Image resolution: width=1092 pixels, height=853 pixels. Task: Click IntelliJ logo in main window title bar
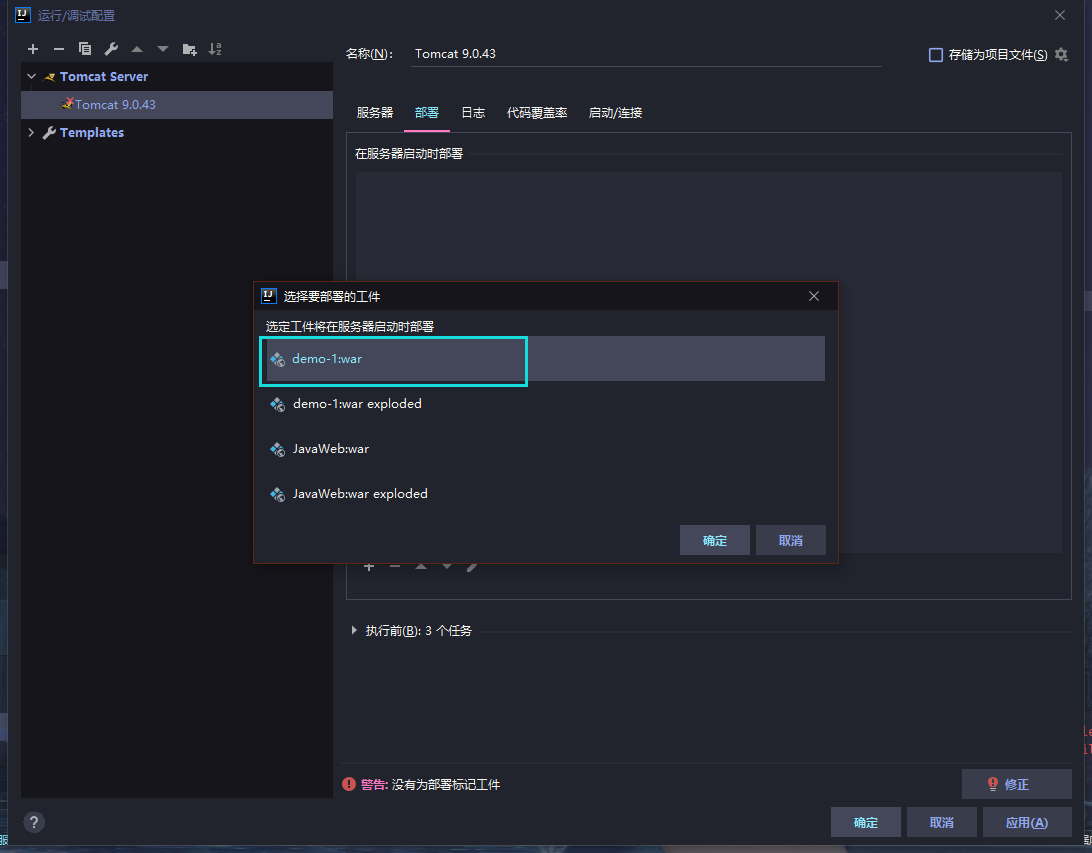23,15
